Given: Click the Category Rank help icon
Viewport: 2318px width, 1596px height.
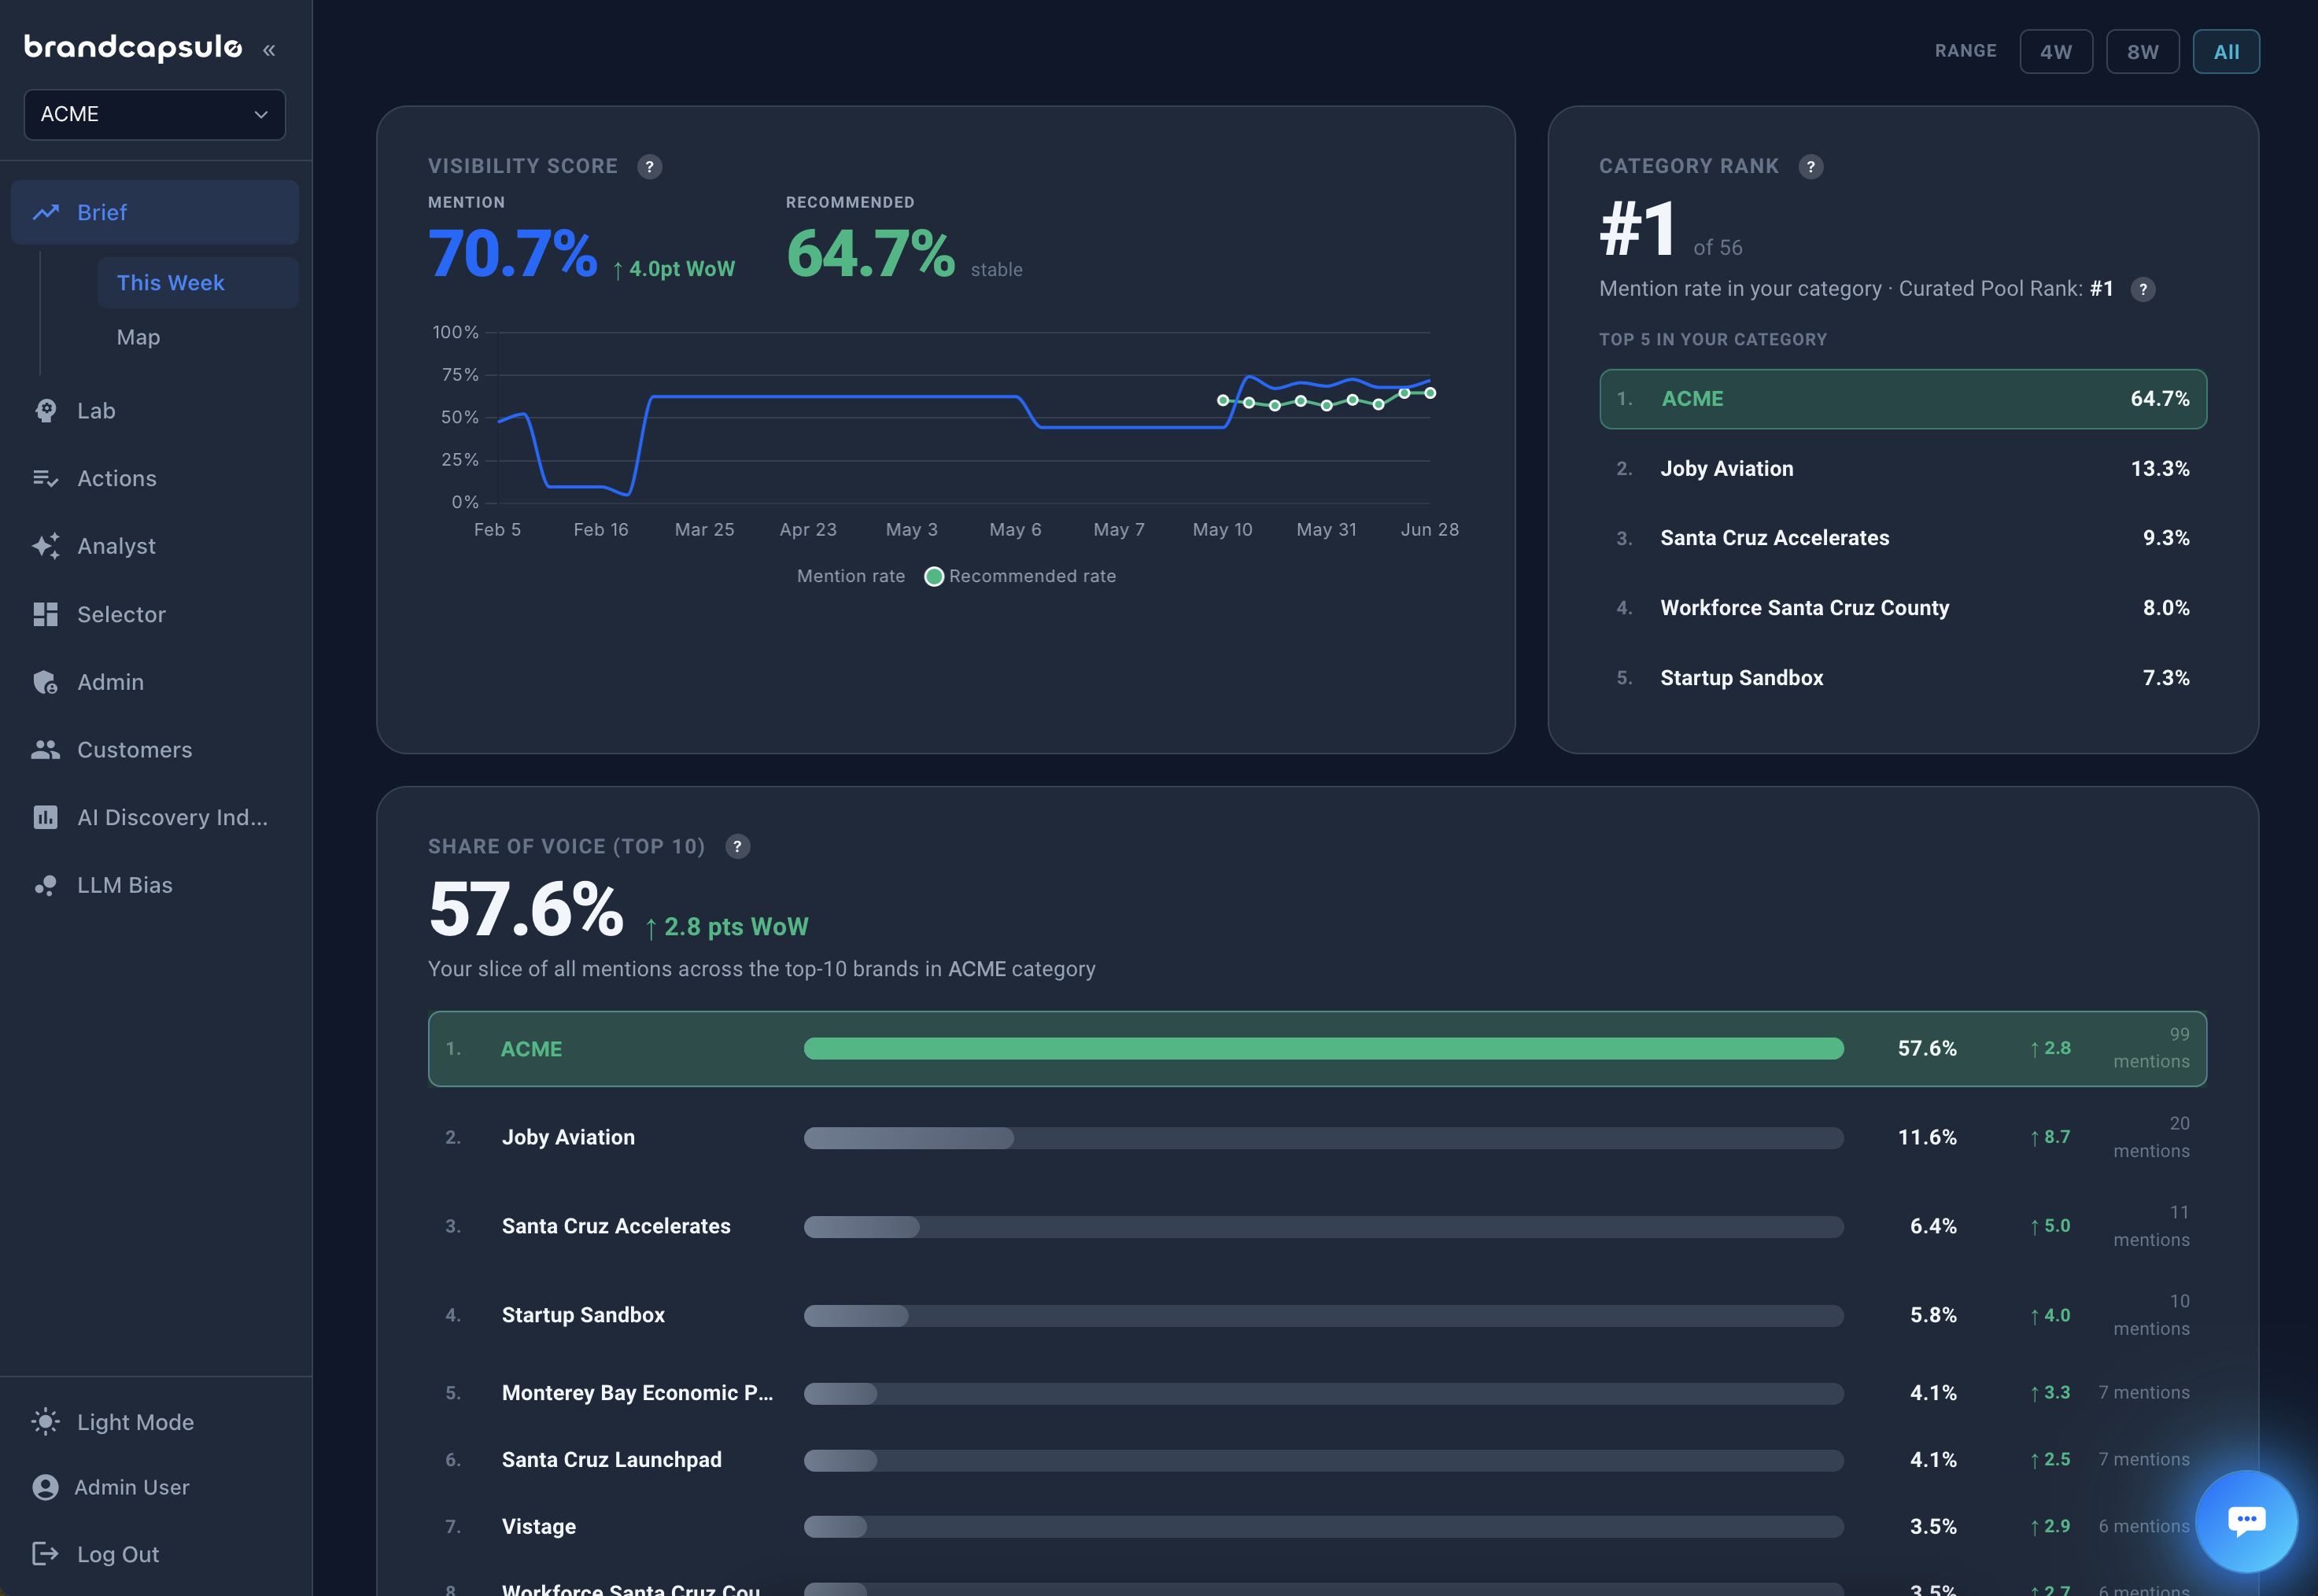Looking at the screenshot, I should 1811,167.
